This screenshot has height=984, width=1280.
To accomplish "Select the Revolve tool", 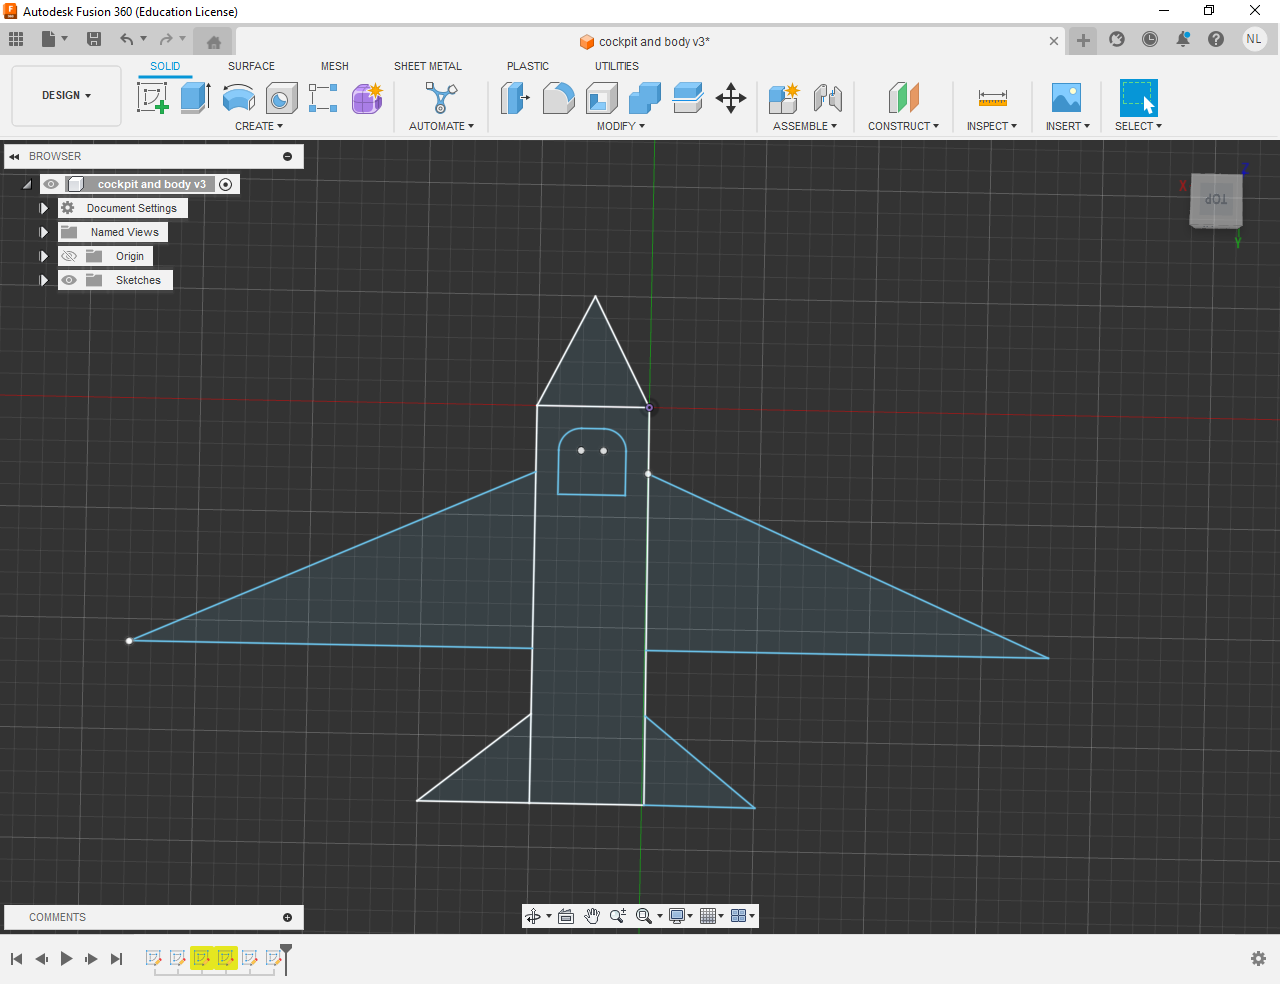I will [x=238, y=98].
